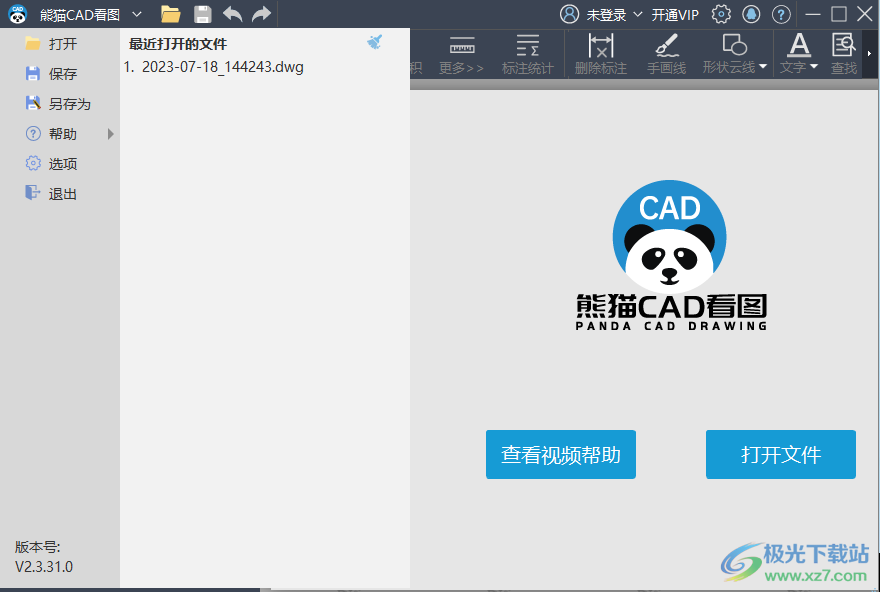
Task: Clear recent files with the broom icon
Action: coord(374,42)
